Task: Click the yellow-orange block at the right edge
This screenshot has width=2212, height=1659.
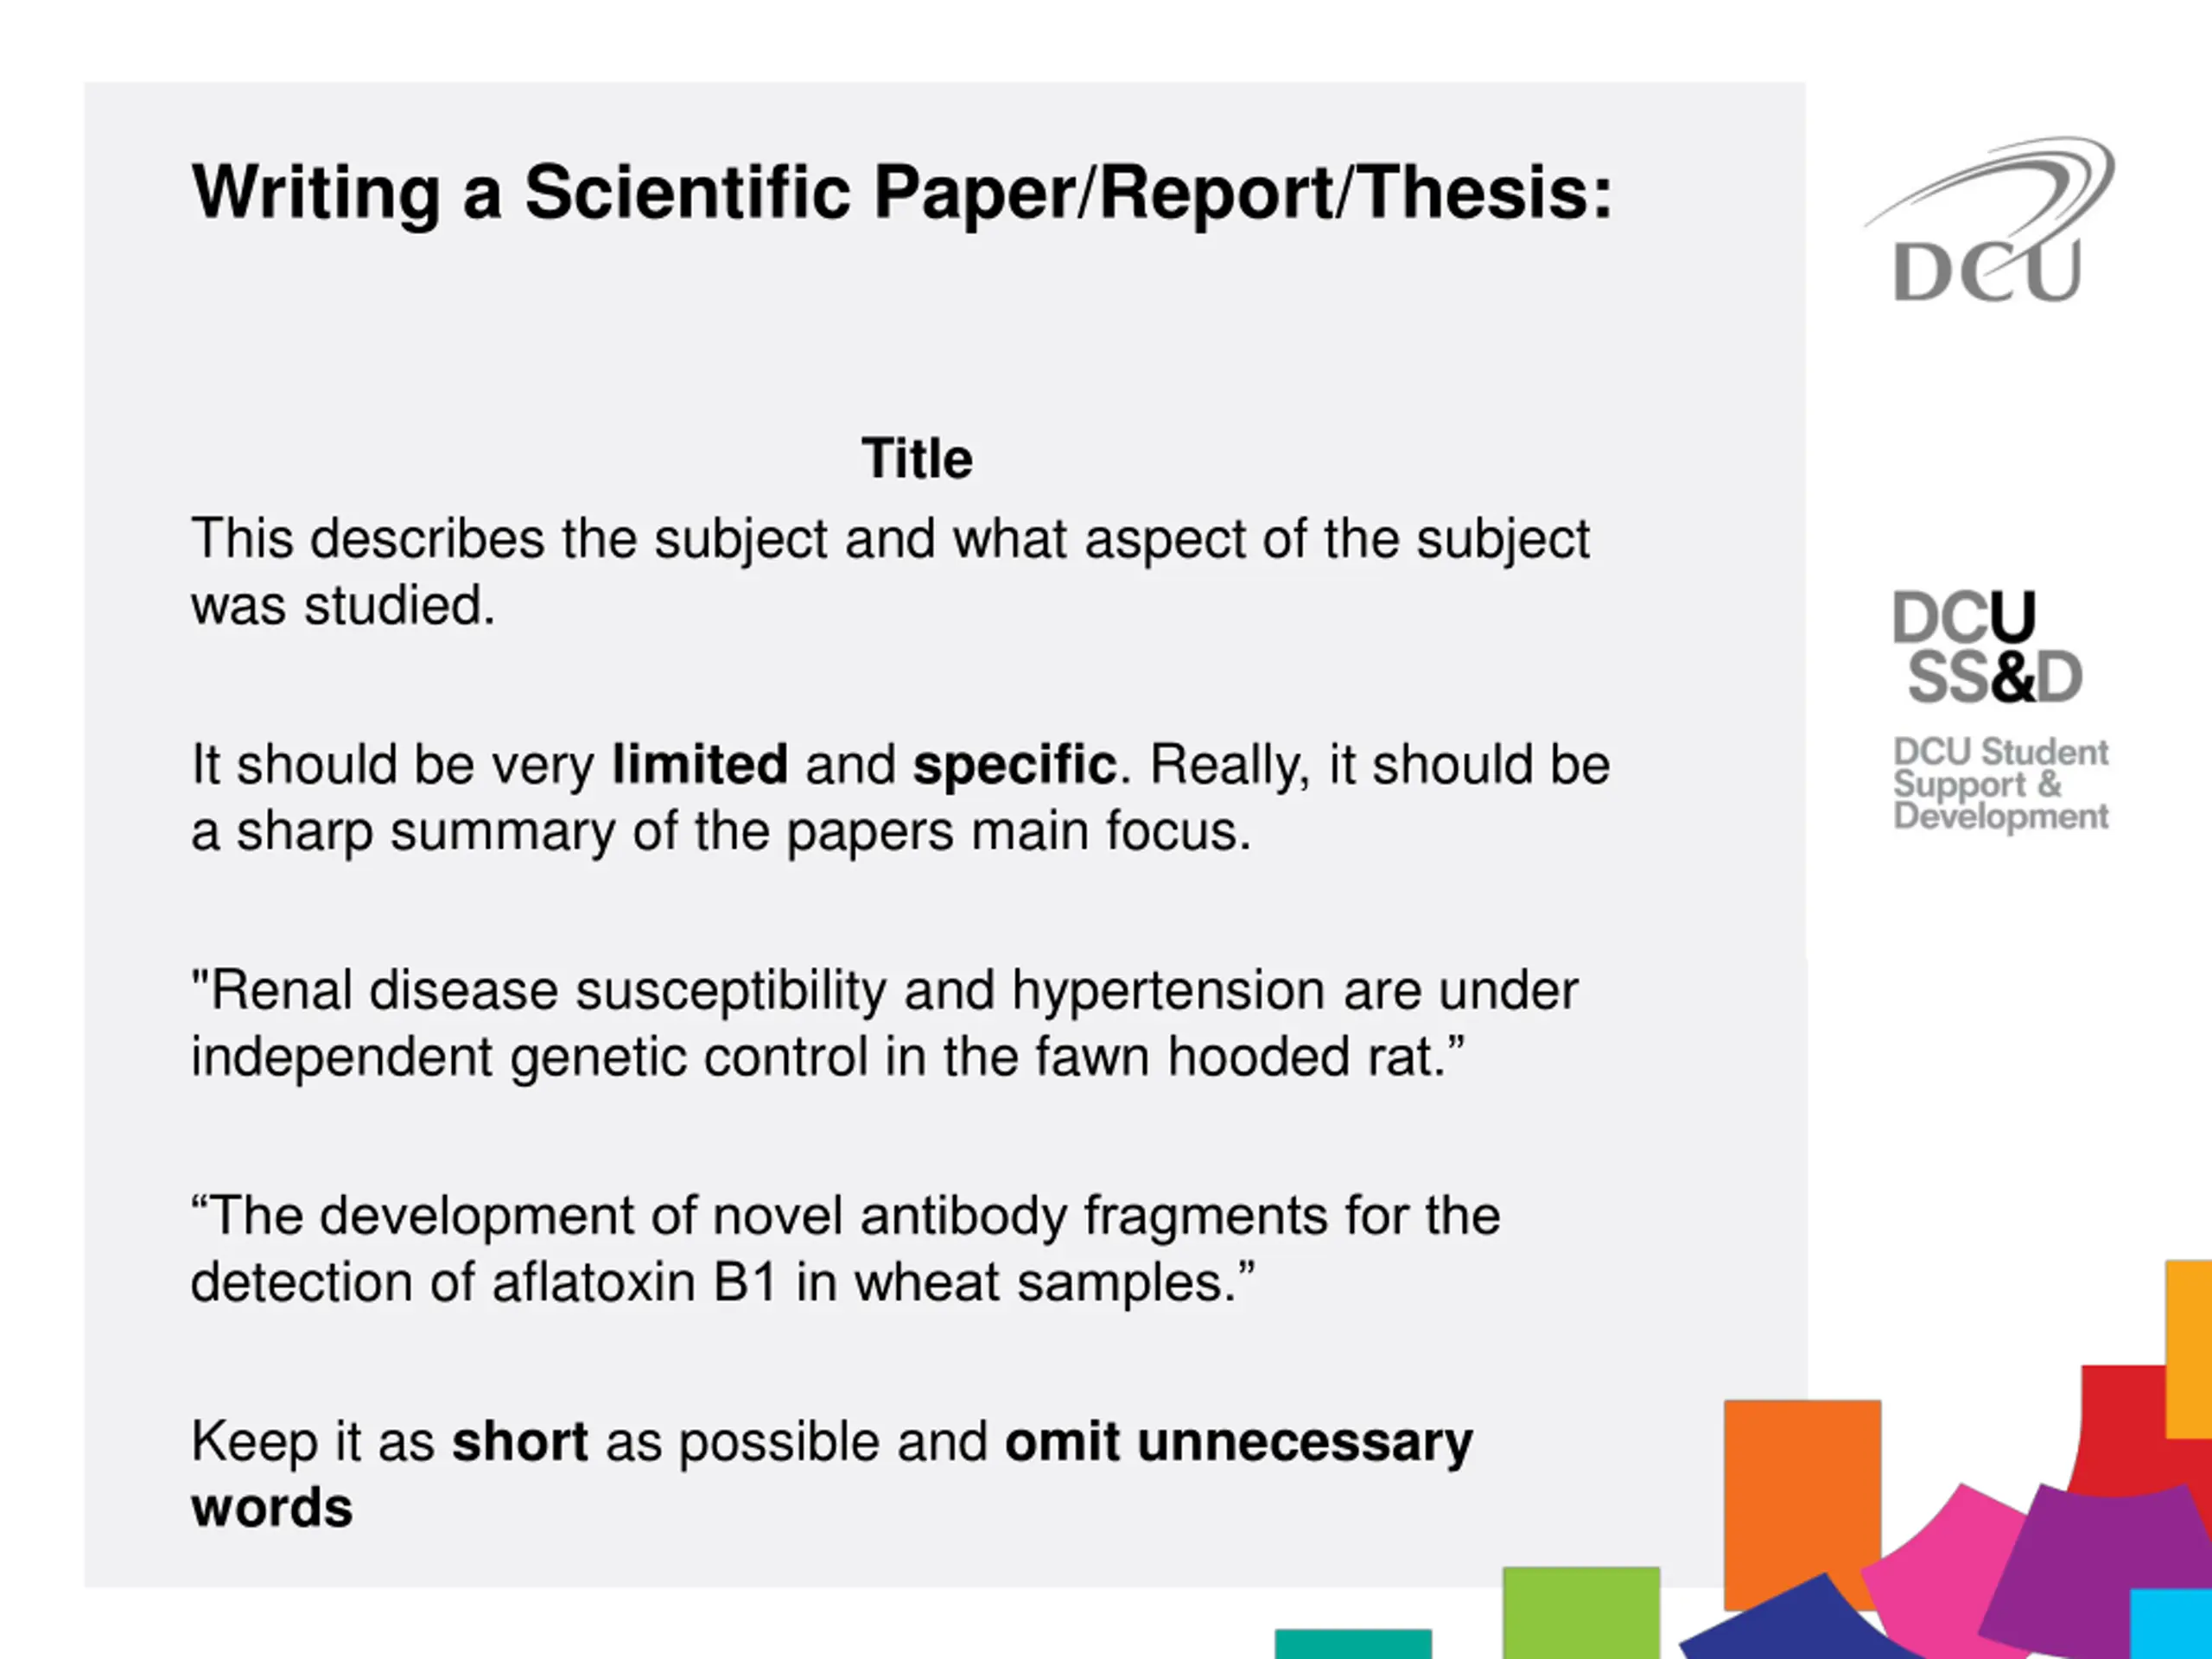Action: pyautogui.click(x=2189, y=1349)
